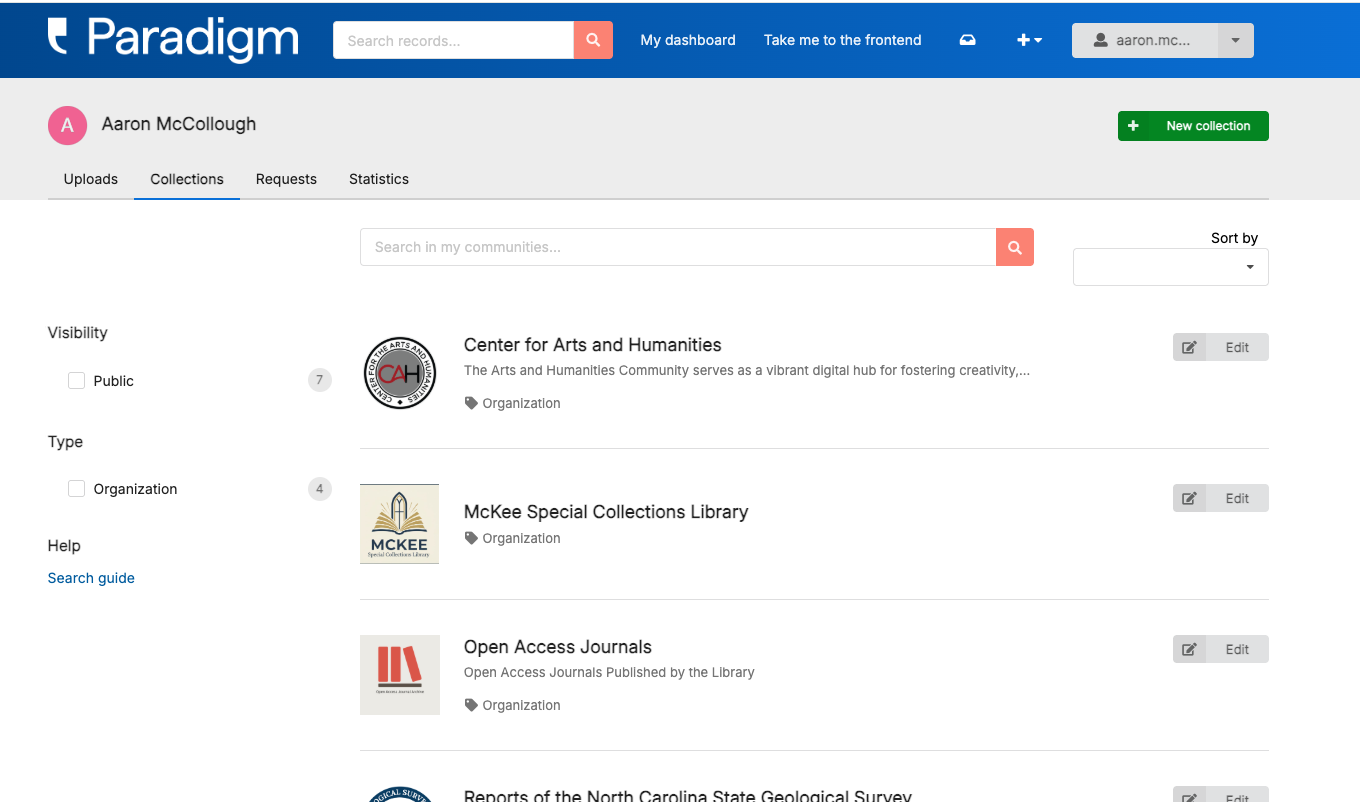
Task: Click the Open Access Journals description text
Action: point(609,672)
